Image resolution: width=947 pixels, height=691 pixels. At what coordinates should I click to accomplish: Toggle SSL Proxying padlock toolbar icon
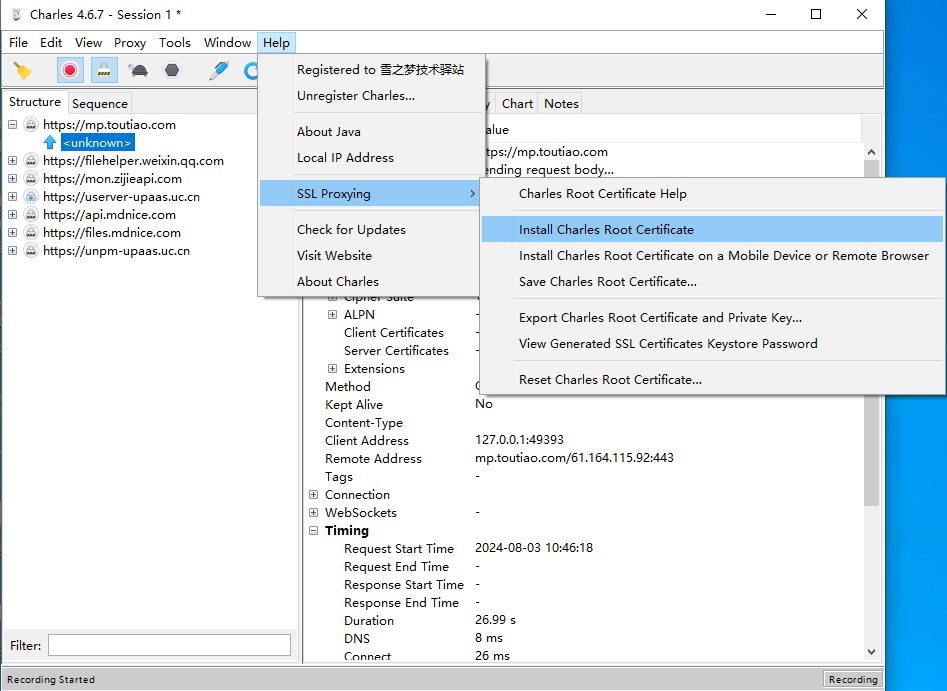(104, 70)
